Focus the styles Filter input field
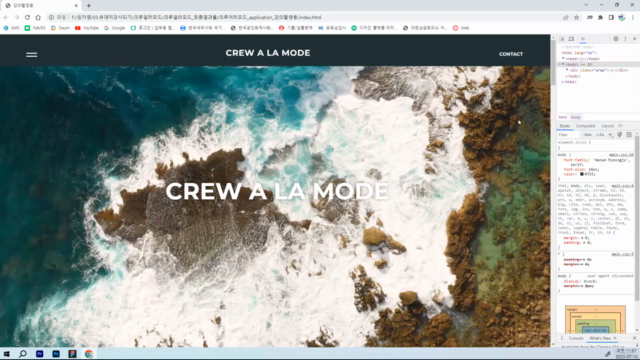The width and height of the screenshot is (640, 360). [569, 135]
